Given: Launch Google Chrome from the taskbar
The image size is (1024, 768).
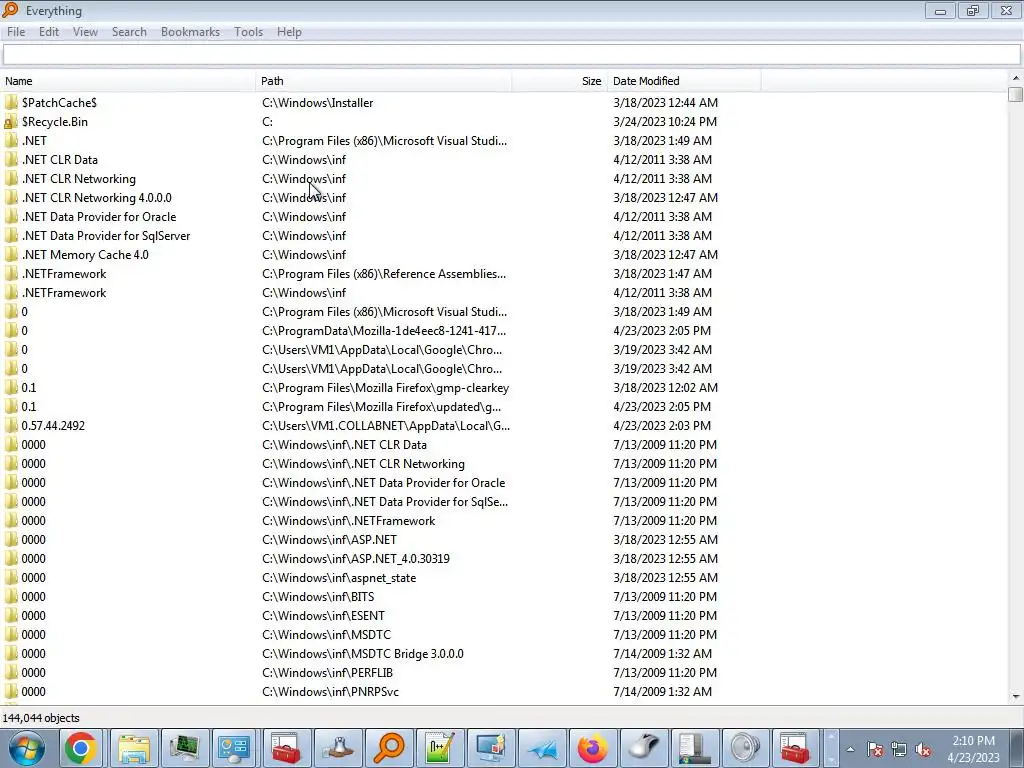Looking at the screenshot, I should (x=80, y=748).
